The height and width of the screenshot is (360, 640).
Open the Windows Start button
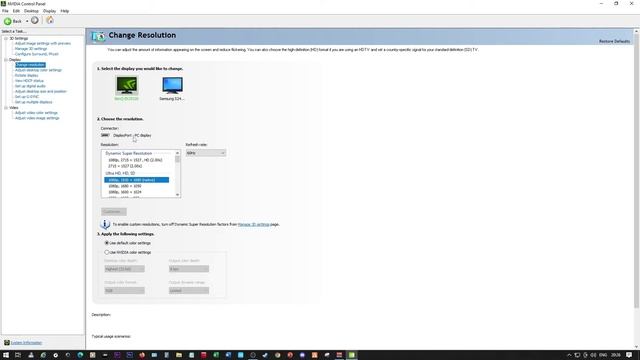point(5,355)
